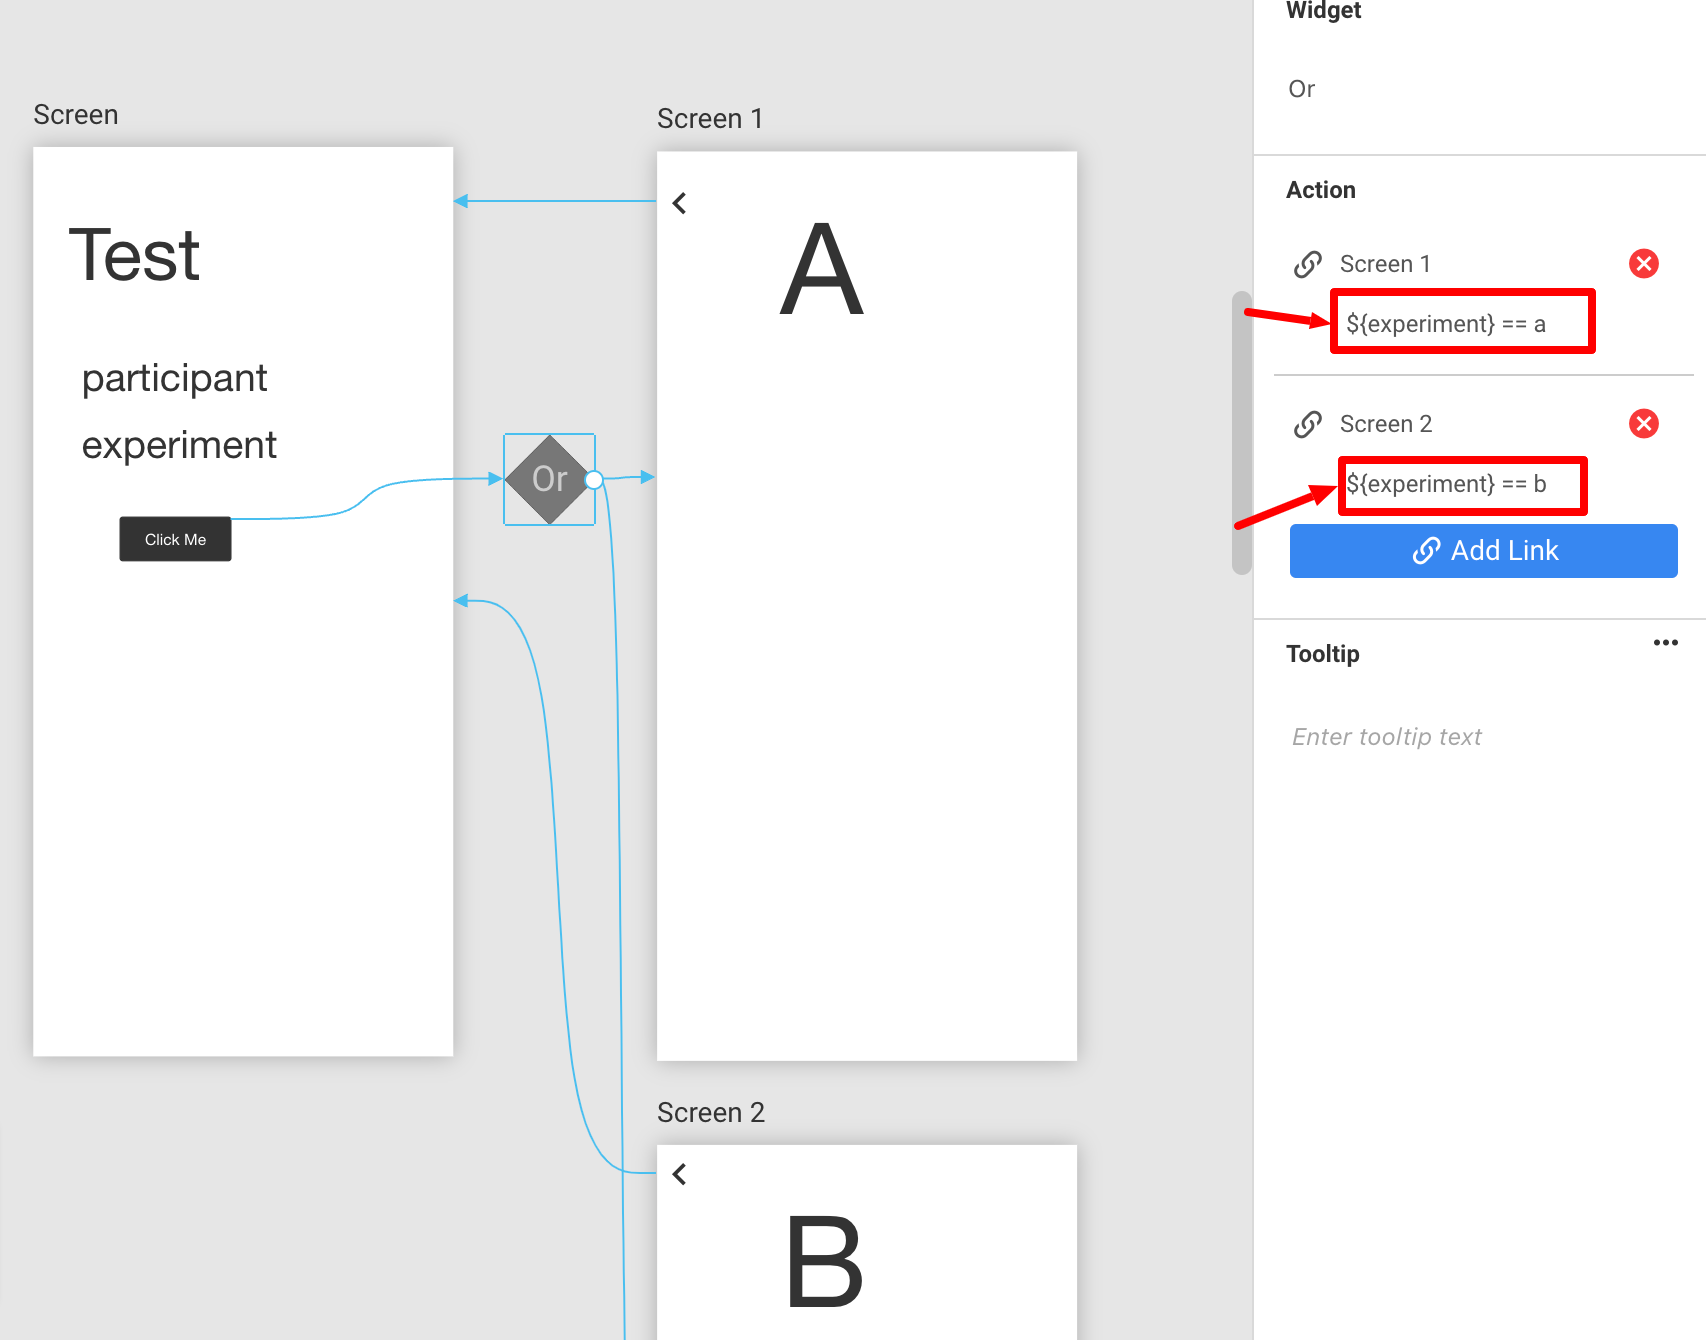Delete the Screen 2 action link
The width and height of the screenshot is (1706, 1340).
pyautogui.click(x=1644, y=423)
